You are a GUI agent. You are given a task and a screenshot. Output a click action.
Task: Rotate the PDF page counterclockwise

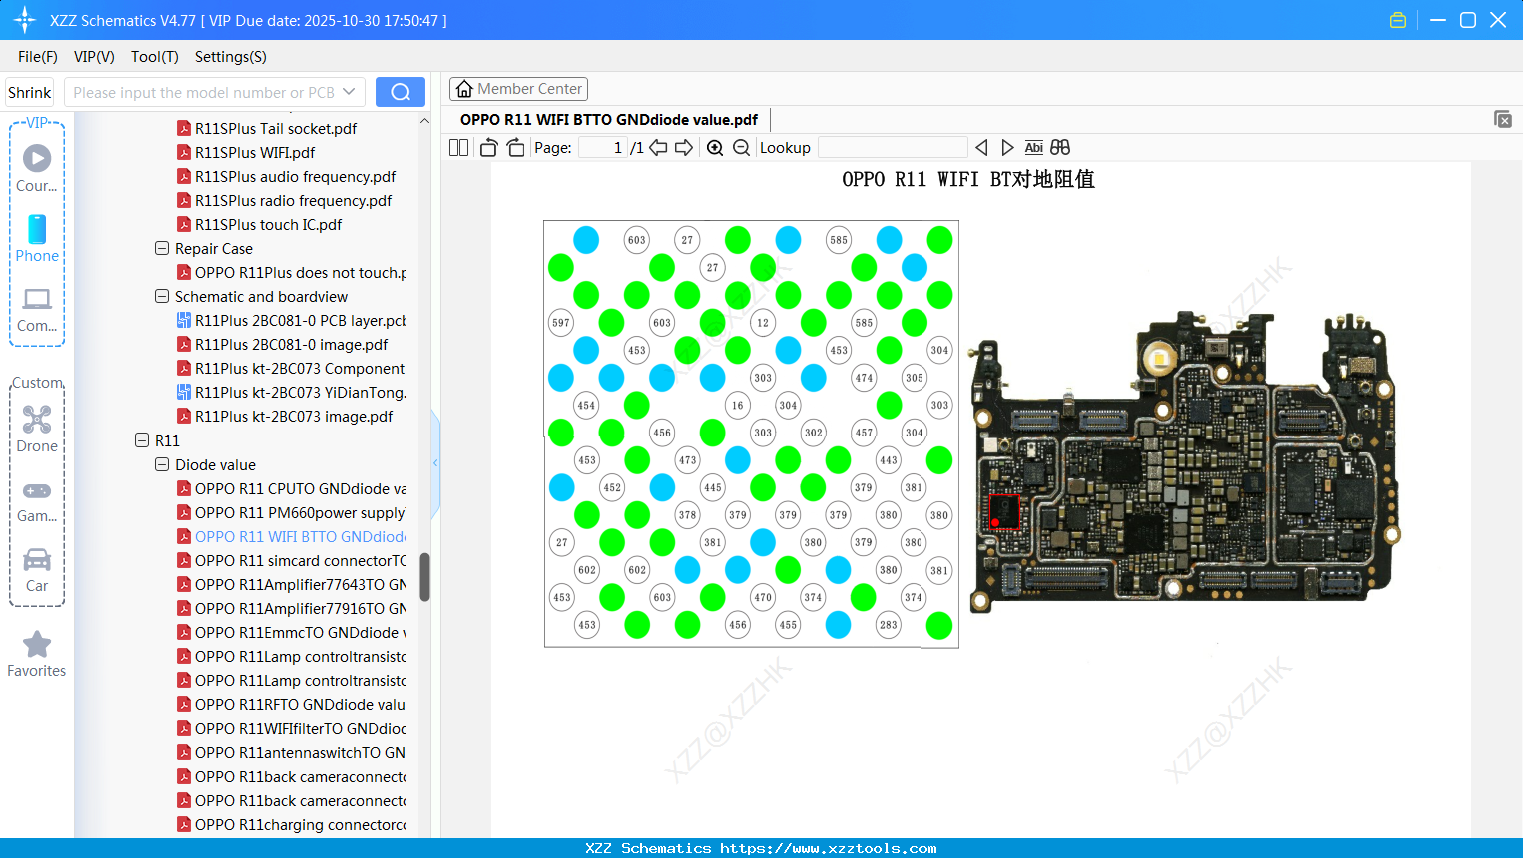(x=487, y=147)
